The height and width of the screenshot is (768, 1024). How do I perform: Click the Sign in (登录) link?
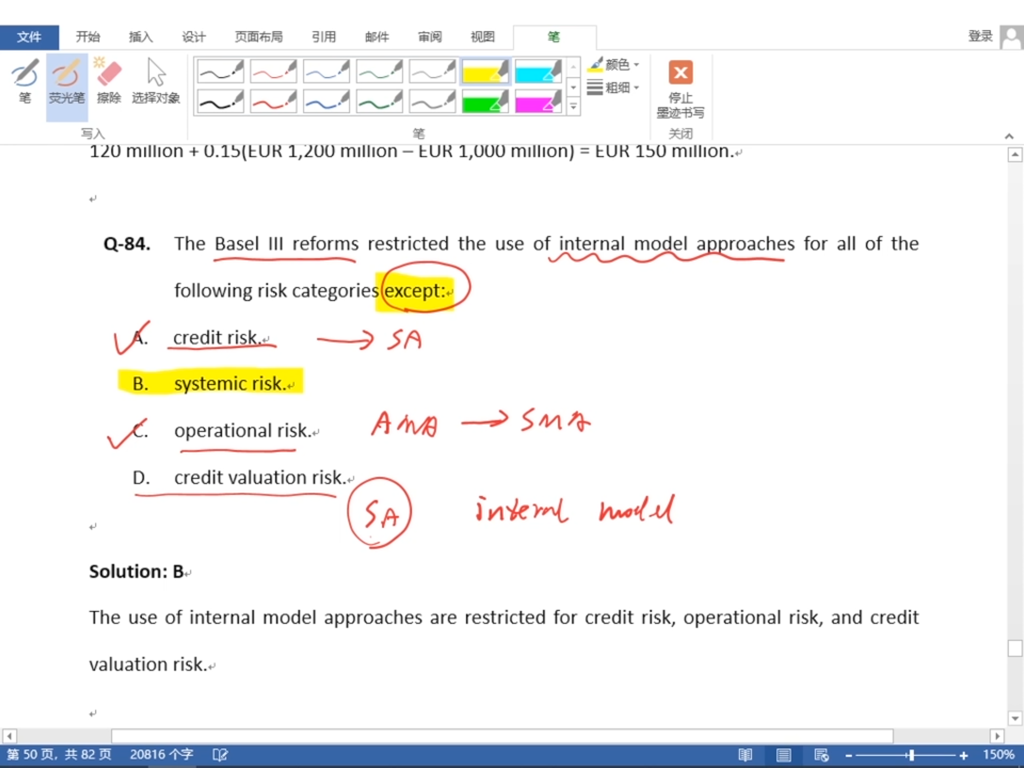pyautogui.click(x=980, y=36)
